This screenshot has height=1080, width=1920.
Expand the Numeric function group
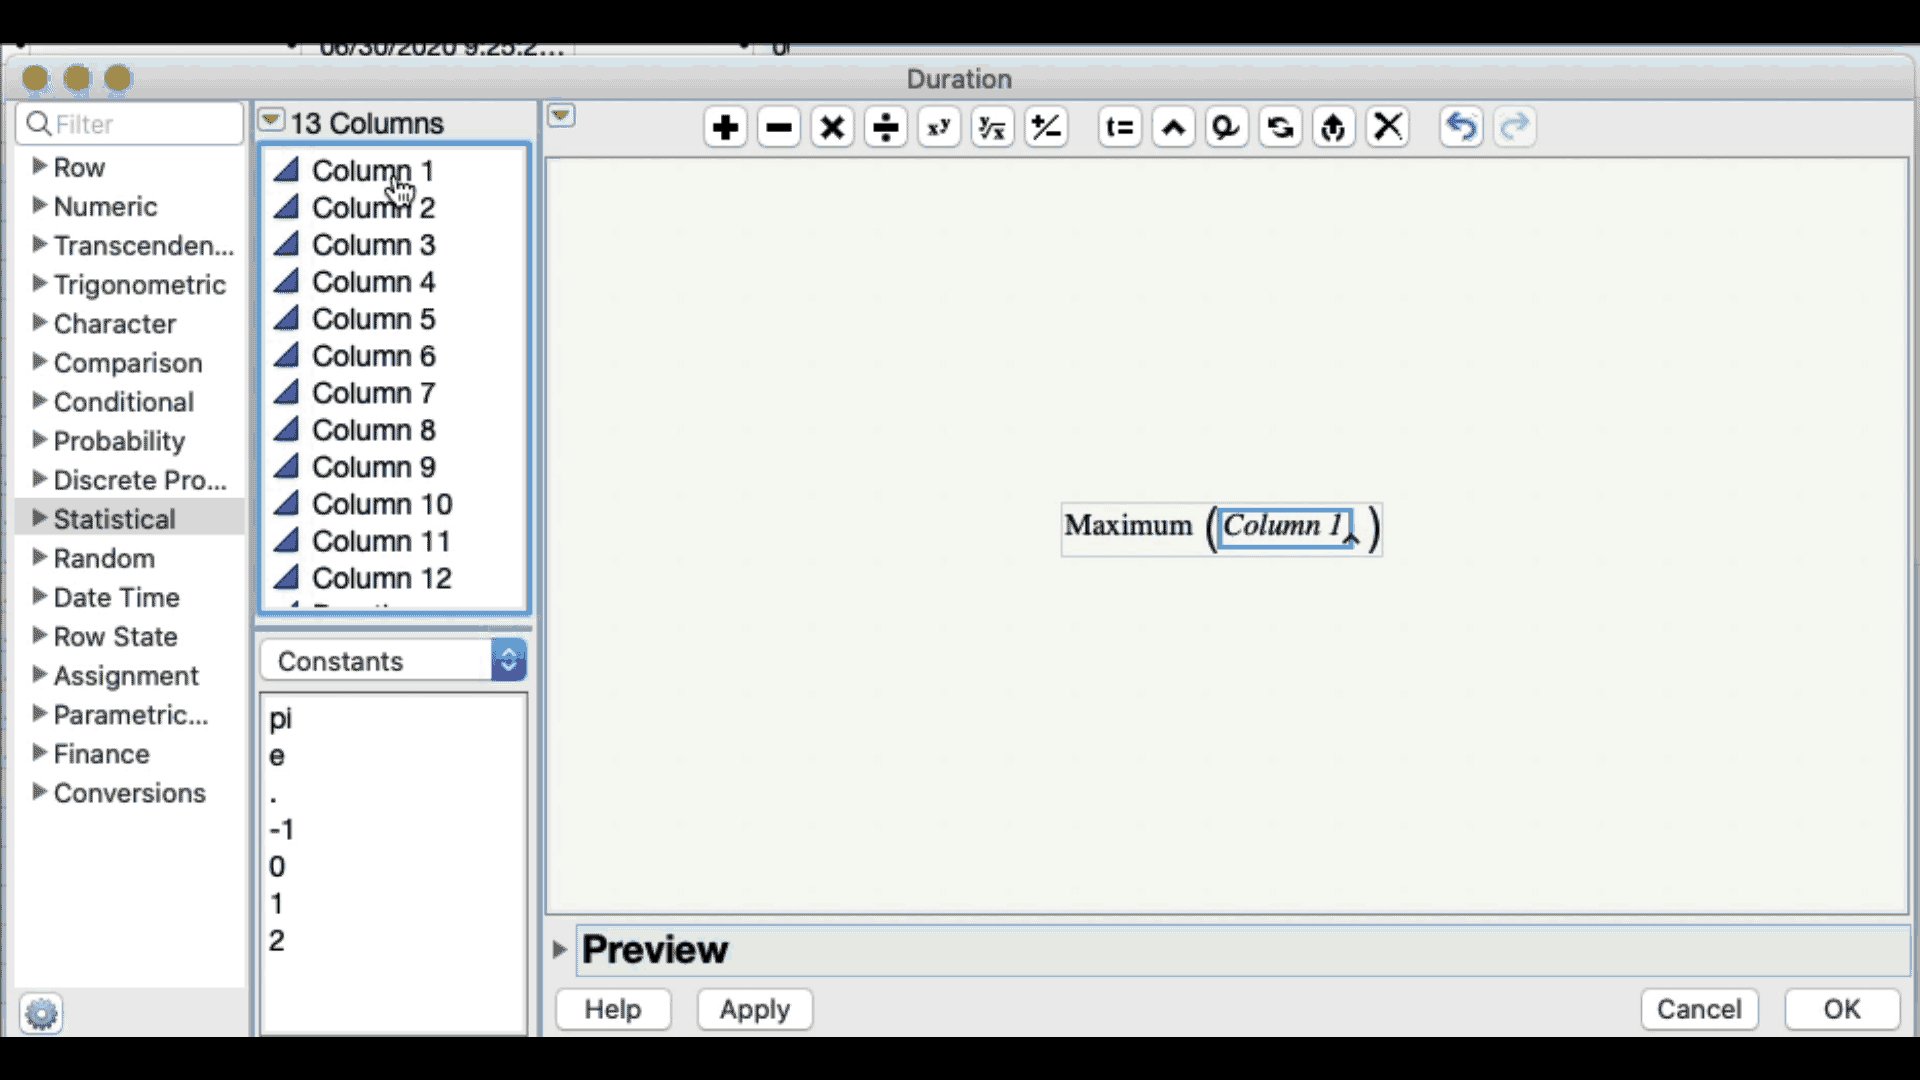point(39,205)
